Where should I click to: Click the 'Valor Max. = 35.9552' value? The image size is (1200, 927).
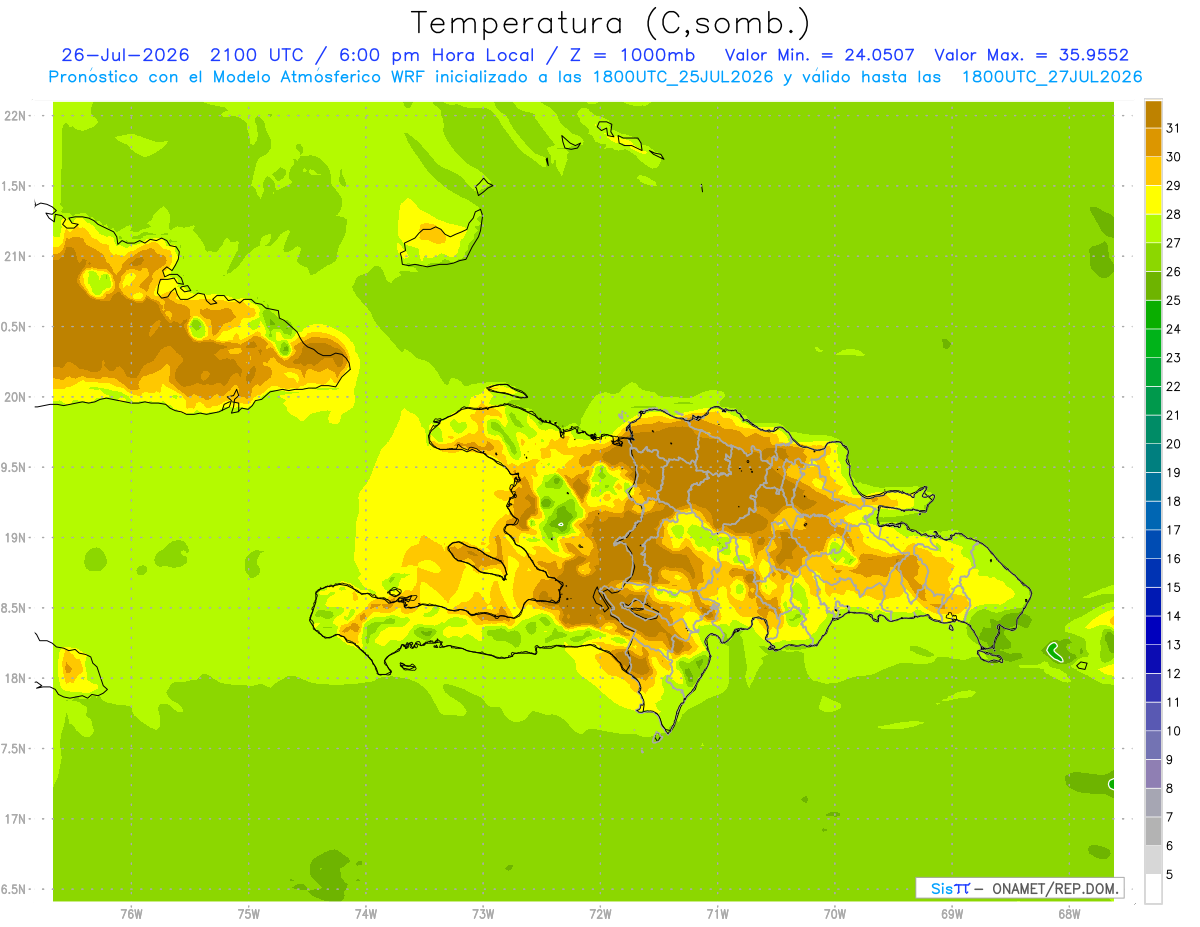1031,55
